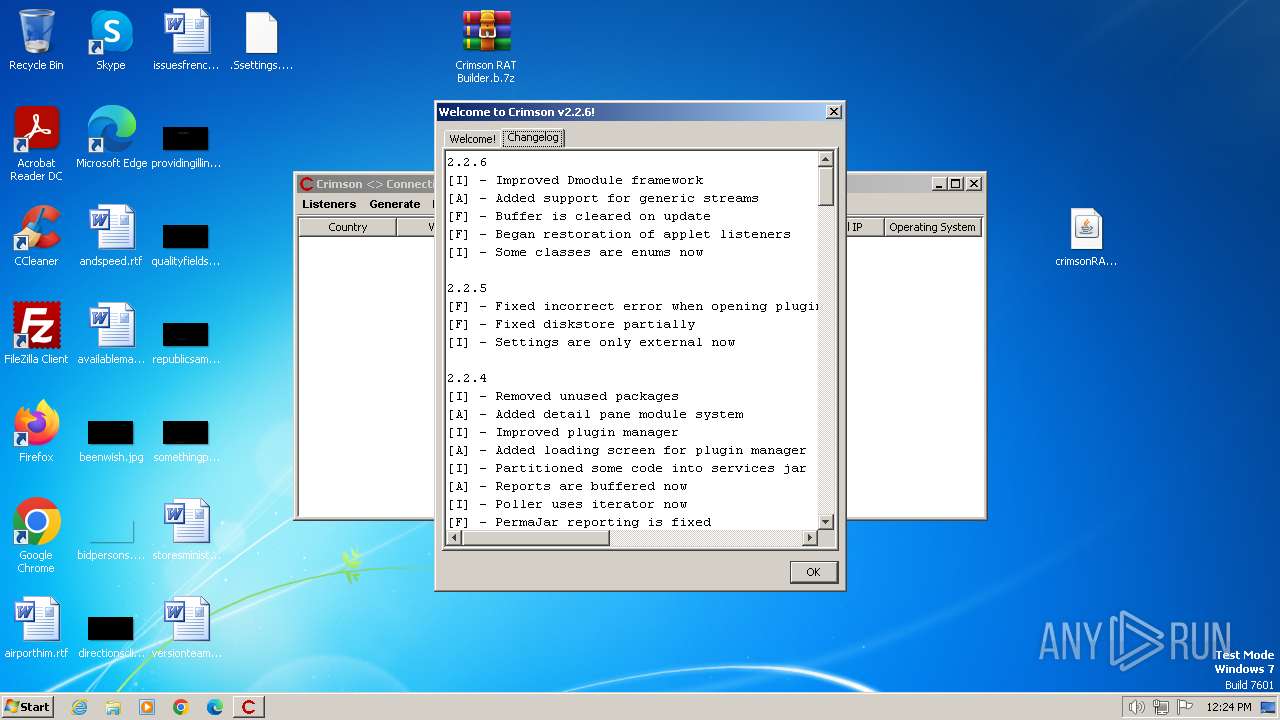Click 'PermaJar reporting is fixed' line

(x=603, y=522)
